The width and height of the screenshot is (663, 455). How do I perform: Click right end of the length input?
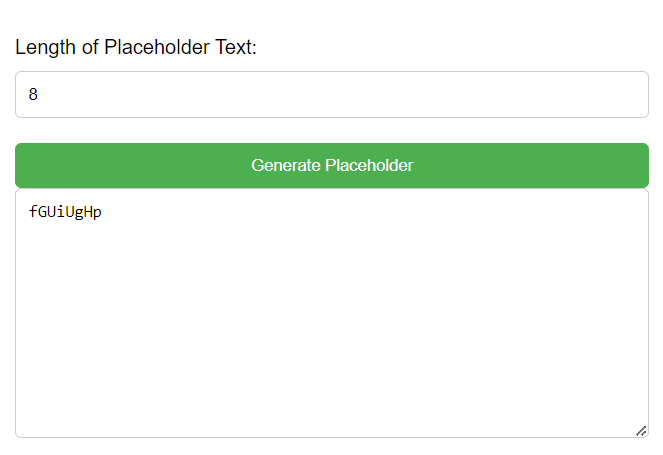click(x=630, y=94)
